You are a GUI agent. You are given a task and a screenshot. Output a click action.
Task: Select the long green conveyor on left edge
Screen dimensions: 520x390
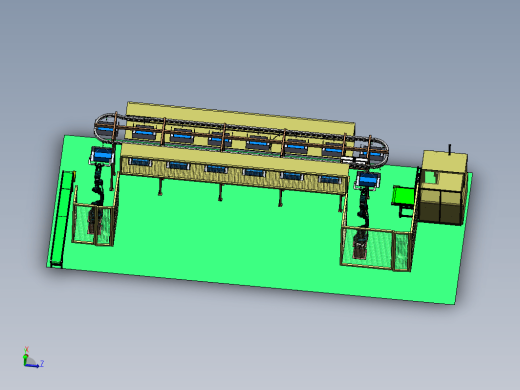tap(62, 218)
